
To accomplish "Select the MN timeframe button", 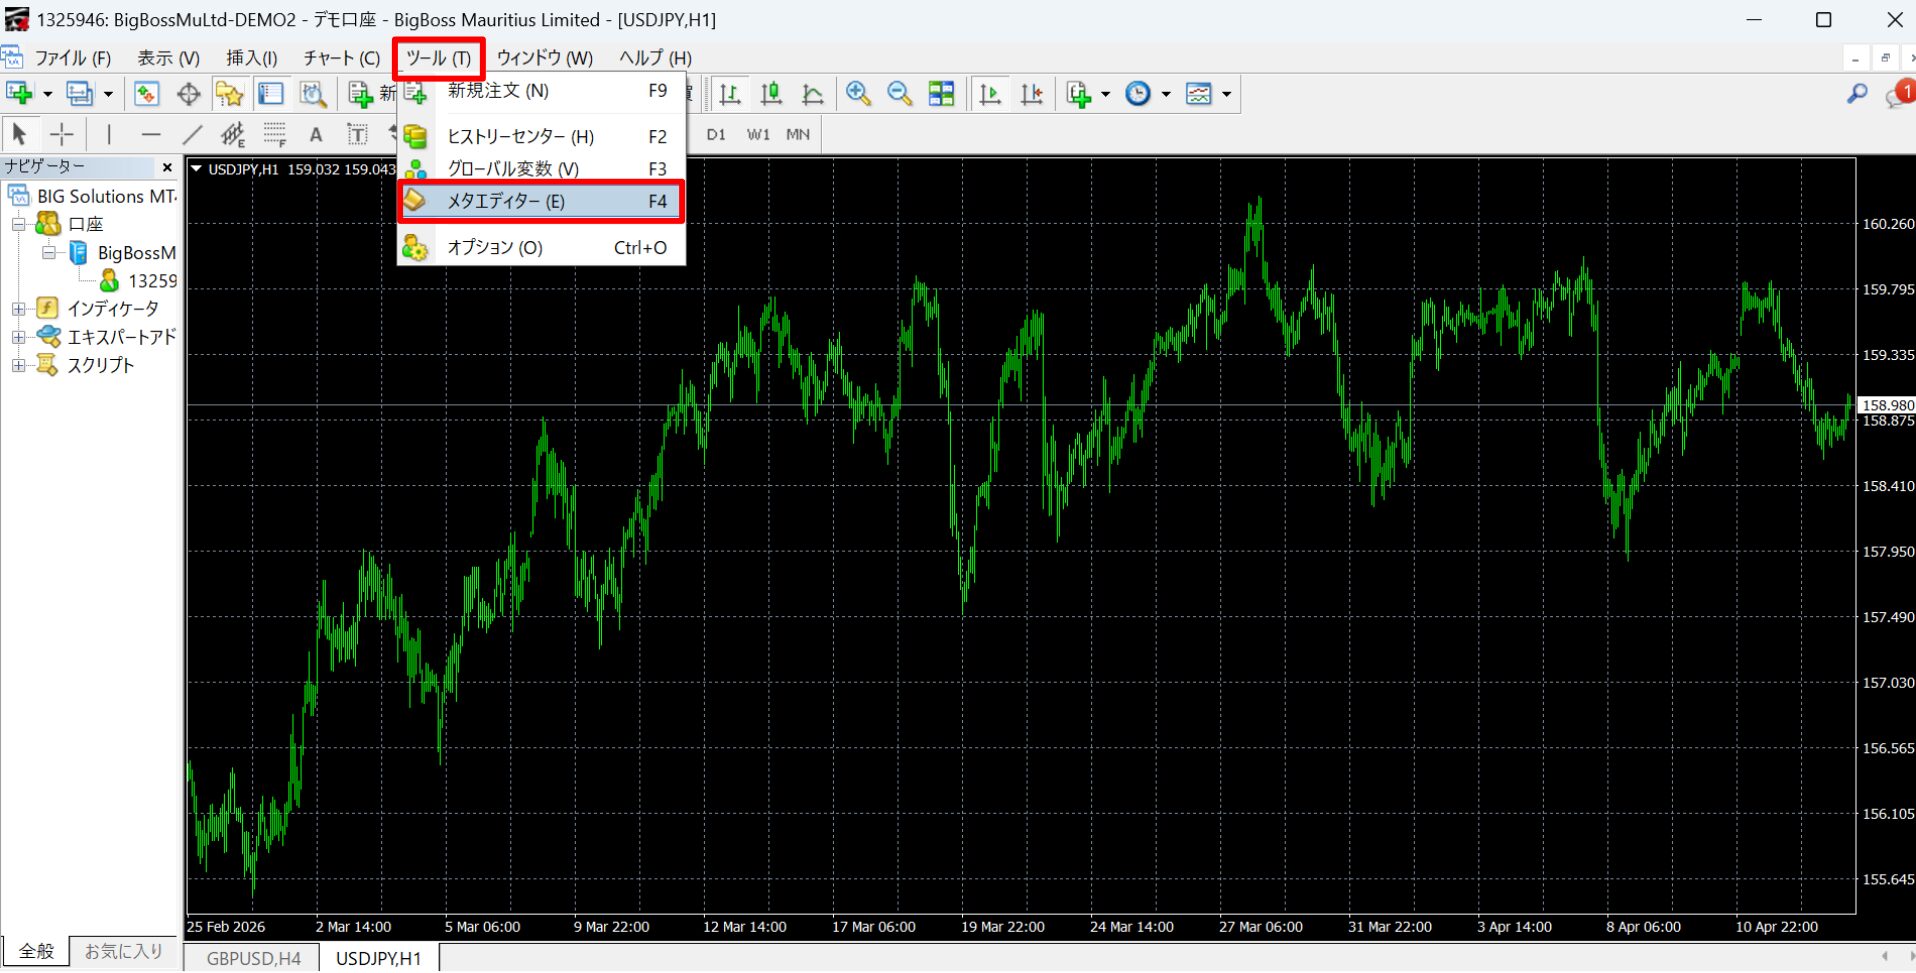I will (798, 134).
